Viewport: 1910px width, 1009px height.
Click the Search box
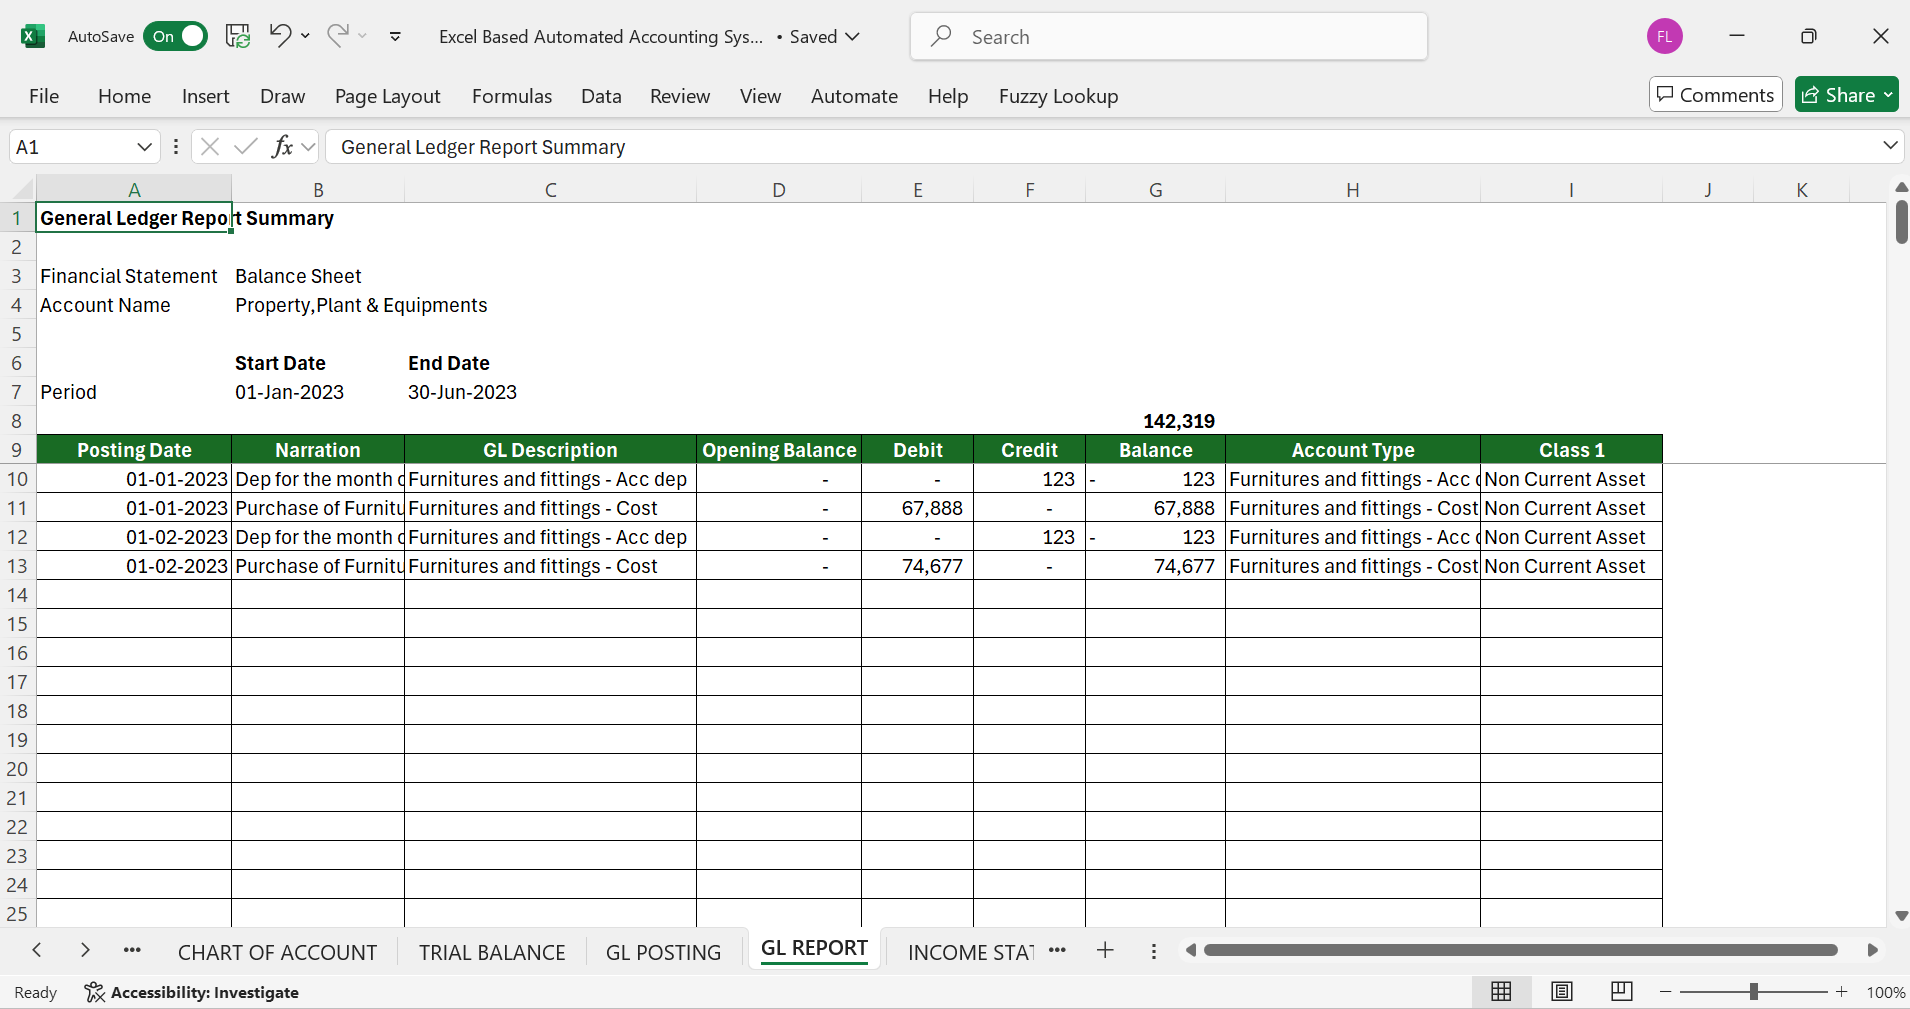click(x=1168, y=37)
